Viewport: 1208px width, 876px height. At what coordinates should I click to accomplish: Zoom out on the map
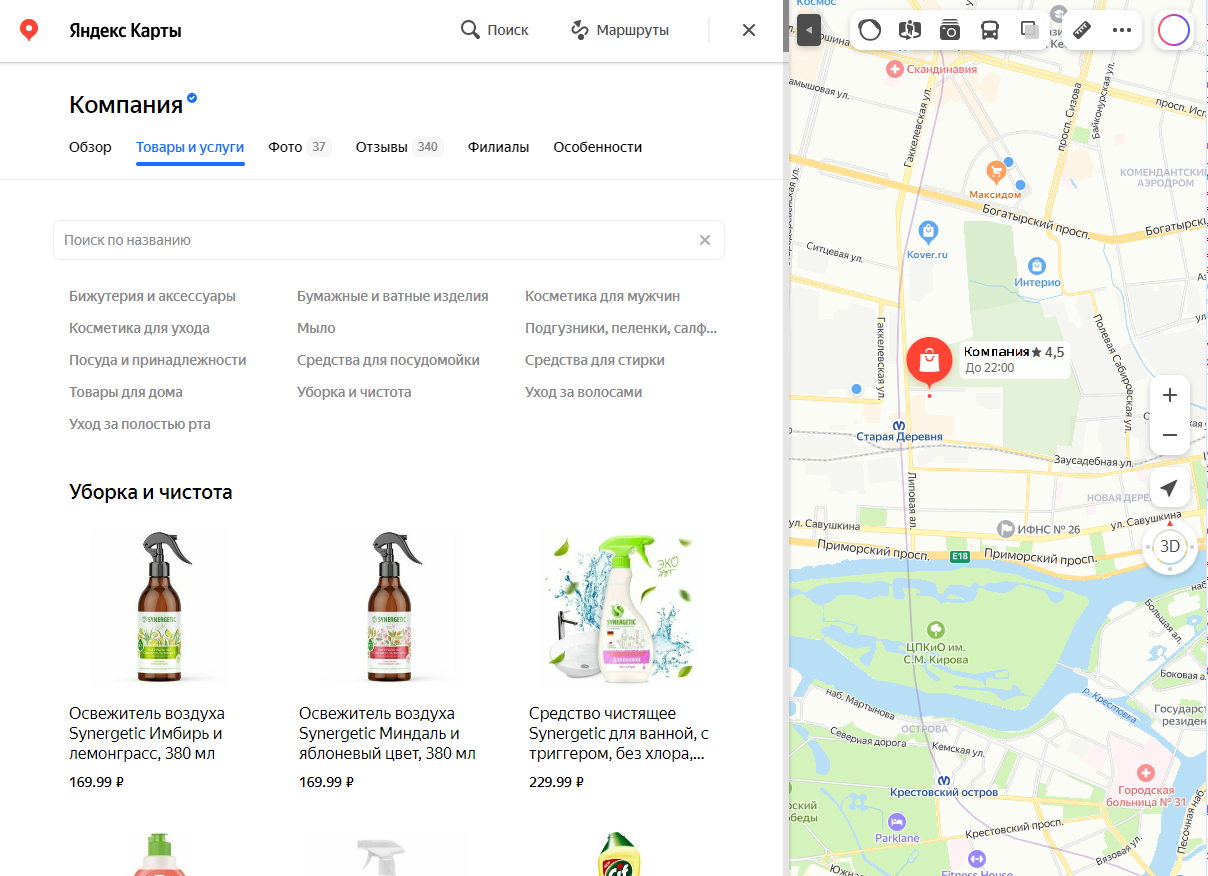click(x=1169, y=436)
